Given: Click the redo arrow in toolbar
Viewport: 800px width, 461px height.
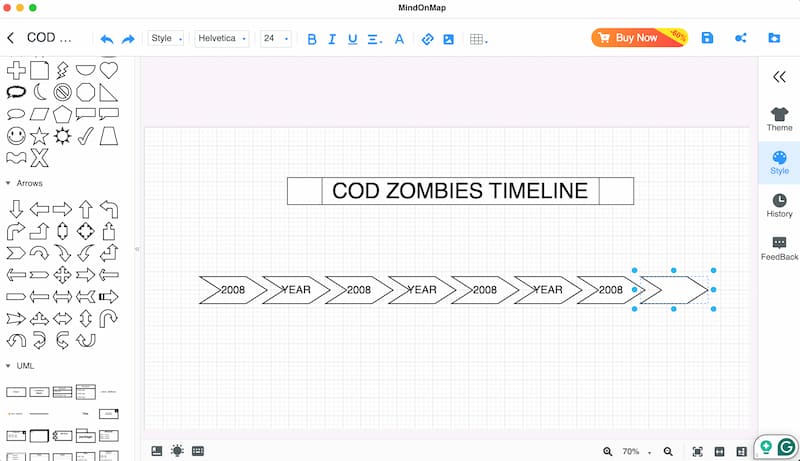Looking at the screenshot, I should (x=128, y=39).
